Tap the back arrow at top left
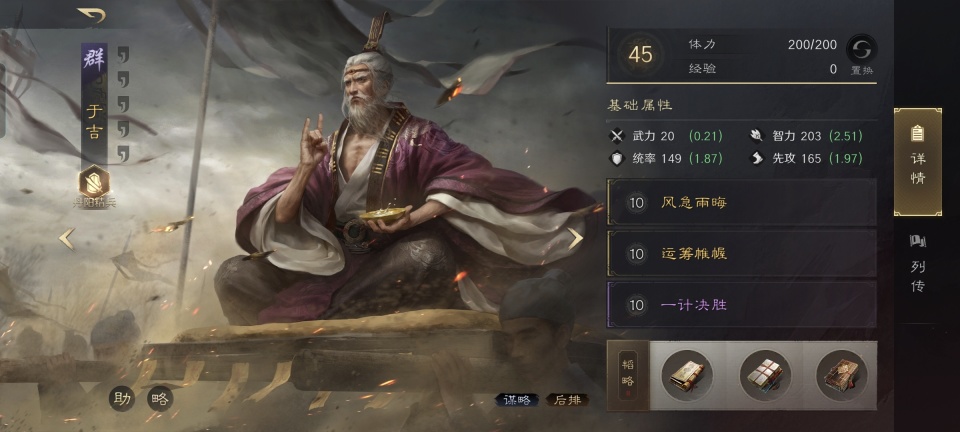This screenshot has width=960, height=432. [91, 15]
